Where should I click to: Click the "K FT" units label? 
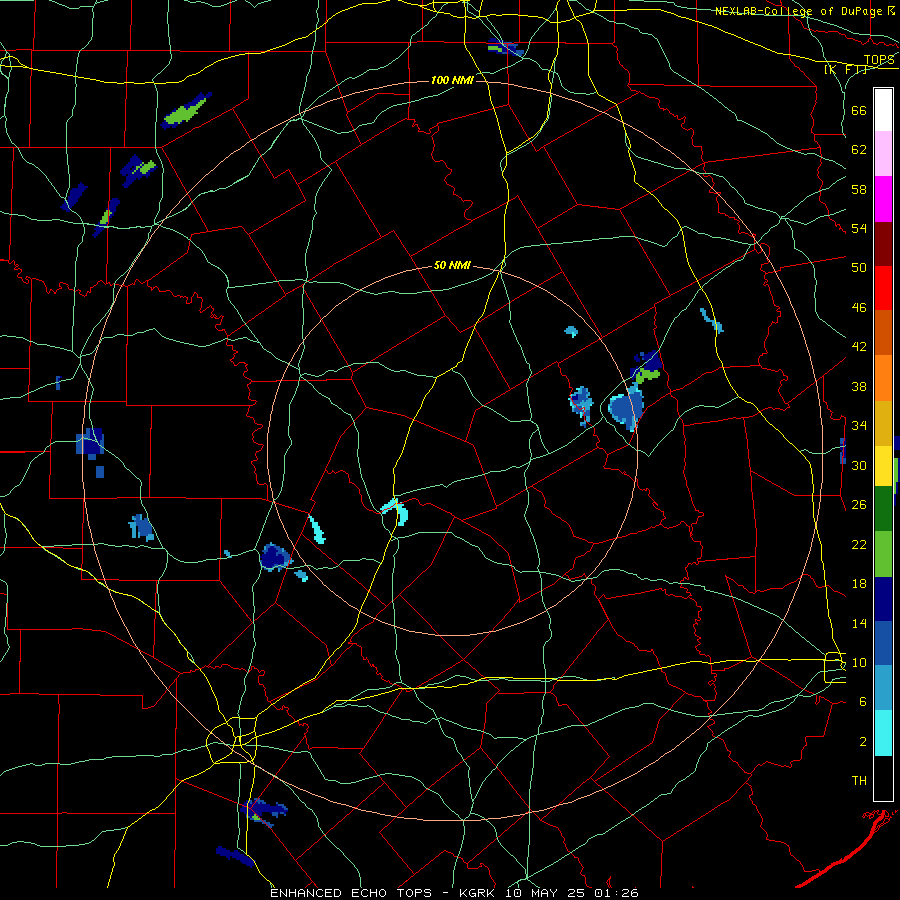click(x=845, y=70)
